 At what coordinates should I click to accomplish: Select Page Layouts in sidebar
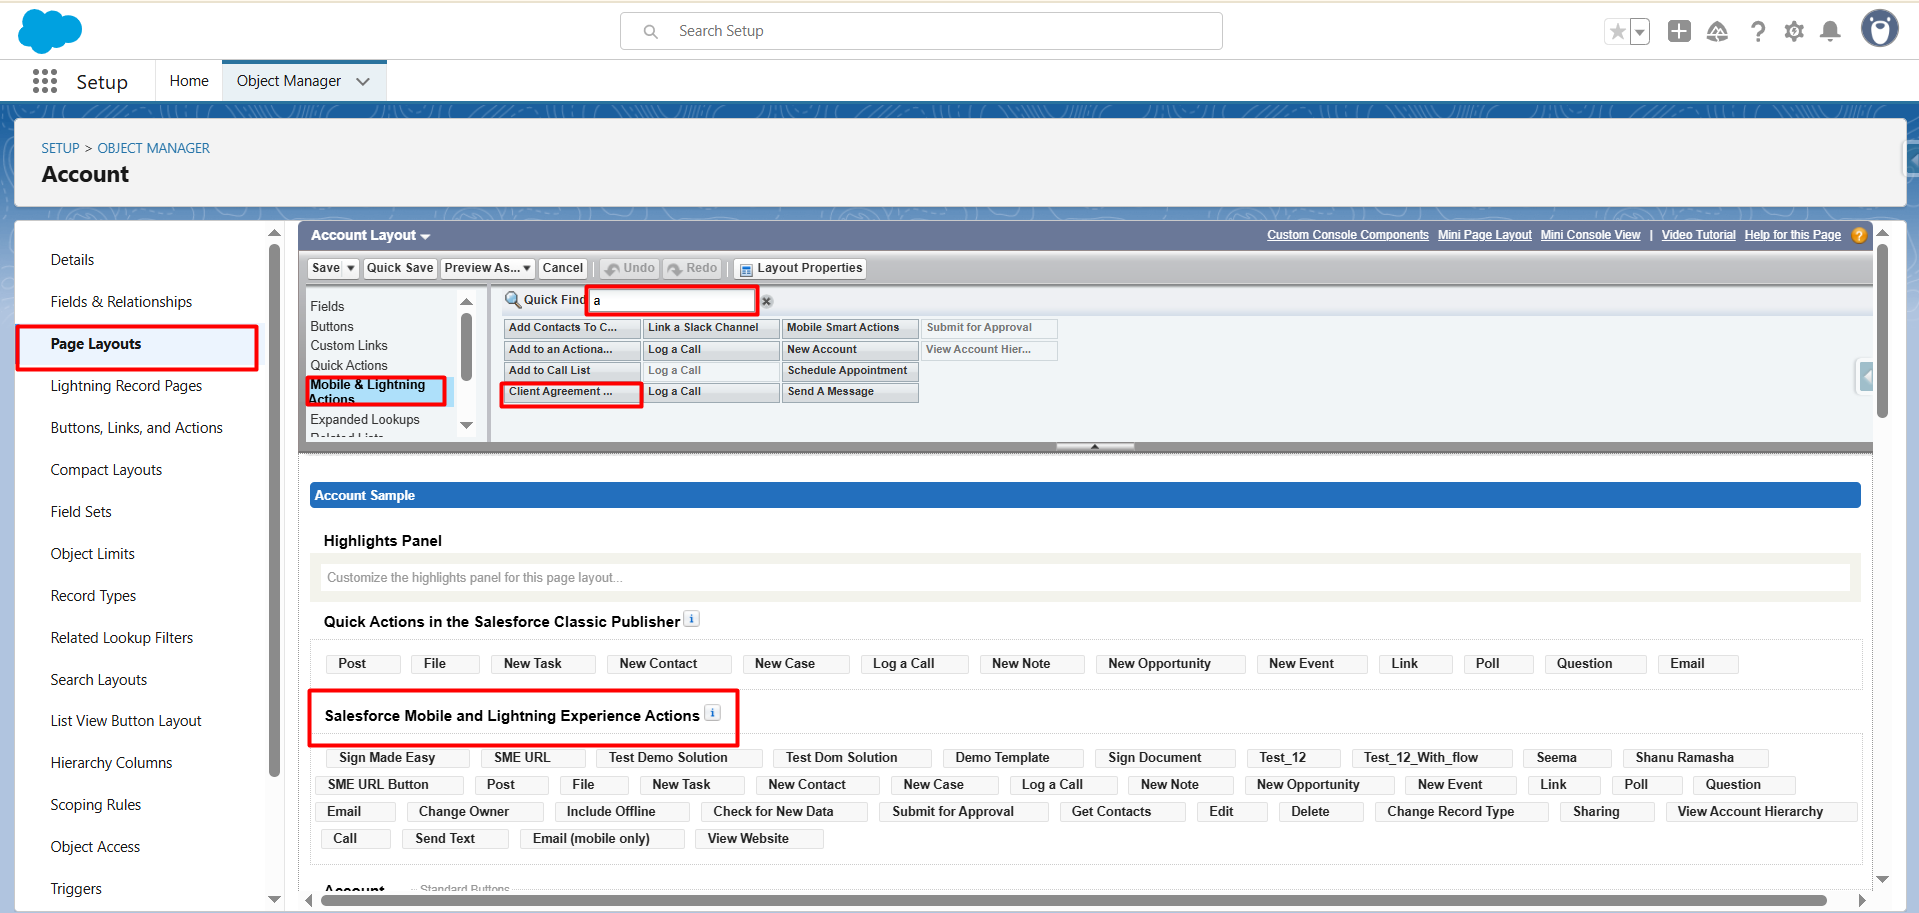[x=96, y=344]
